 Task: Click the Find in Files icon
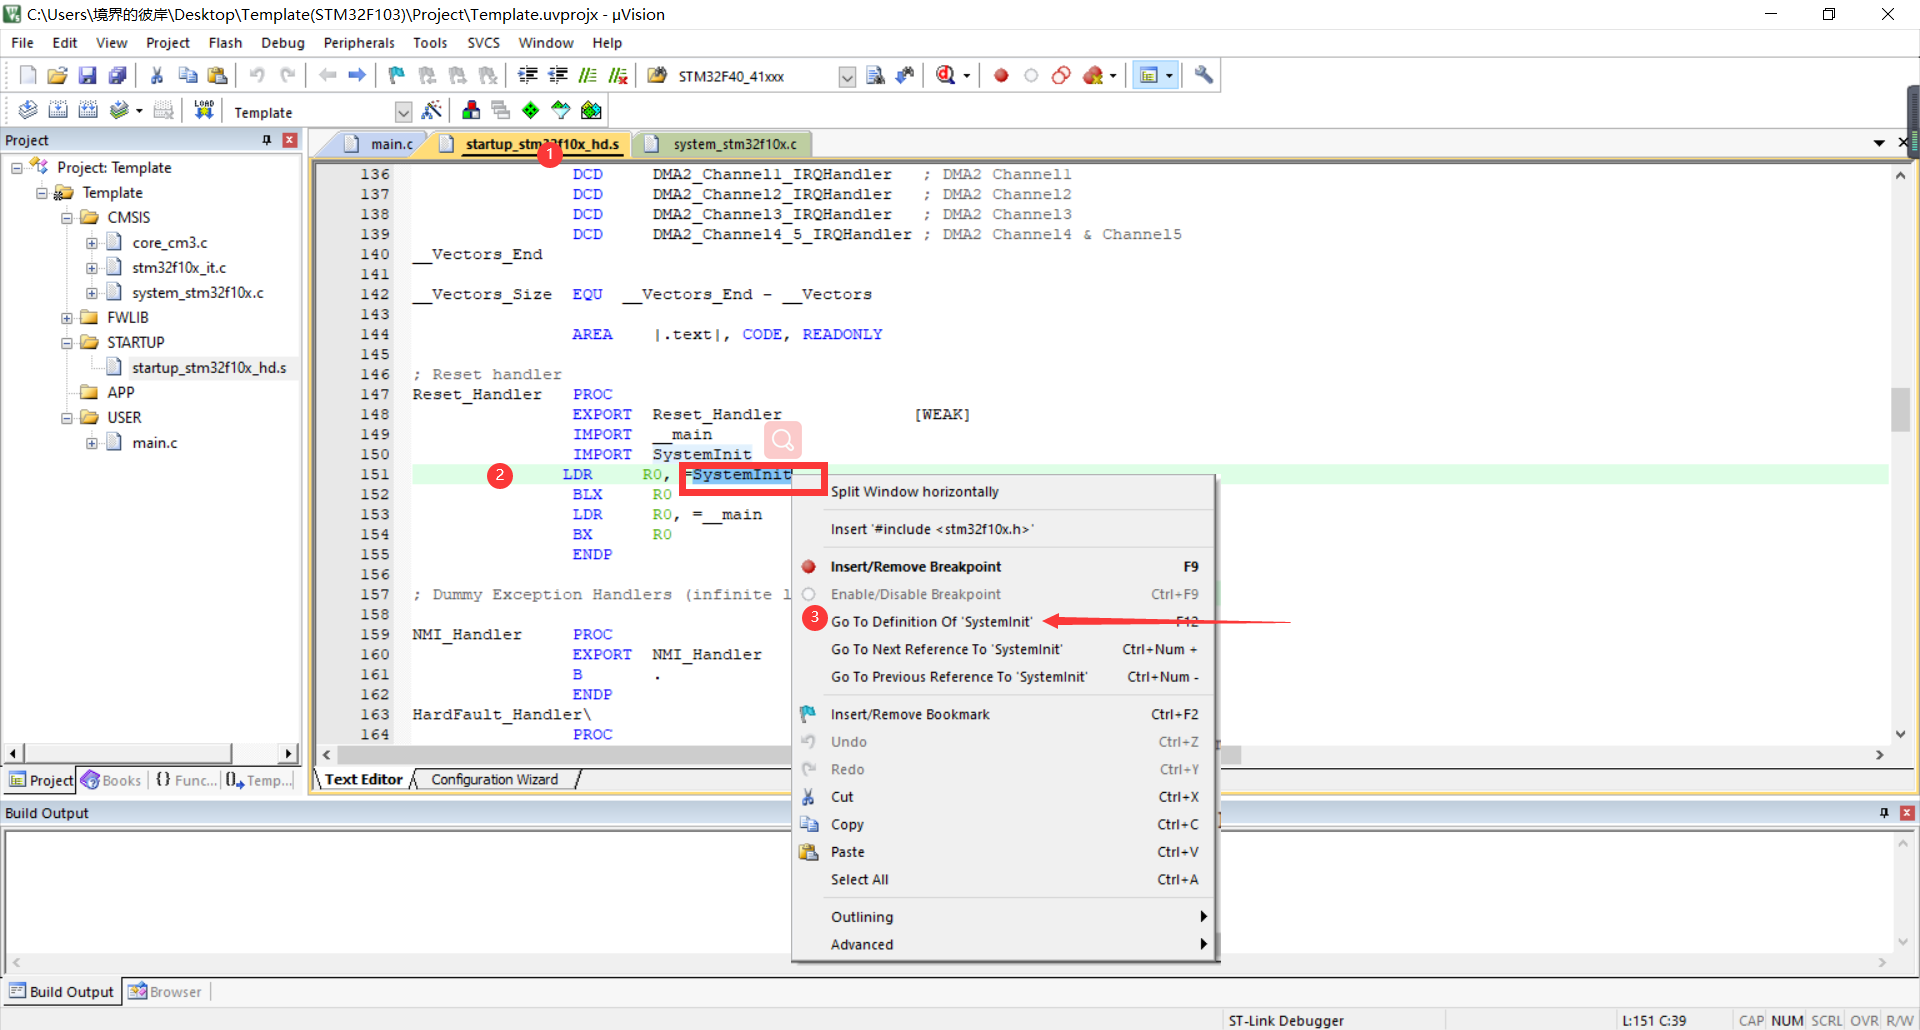(657, 75)
